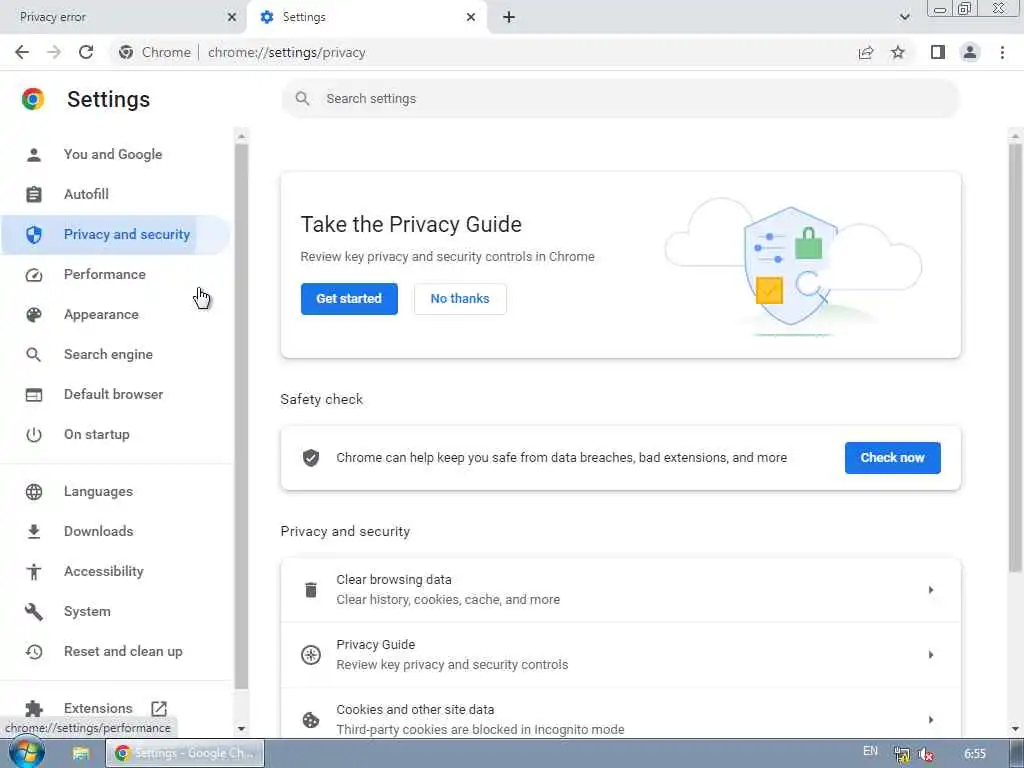The width and height of the screenshot is (1024, 768).
Task: Start the Privacy Guide with Get started
Action: point(349,298)
